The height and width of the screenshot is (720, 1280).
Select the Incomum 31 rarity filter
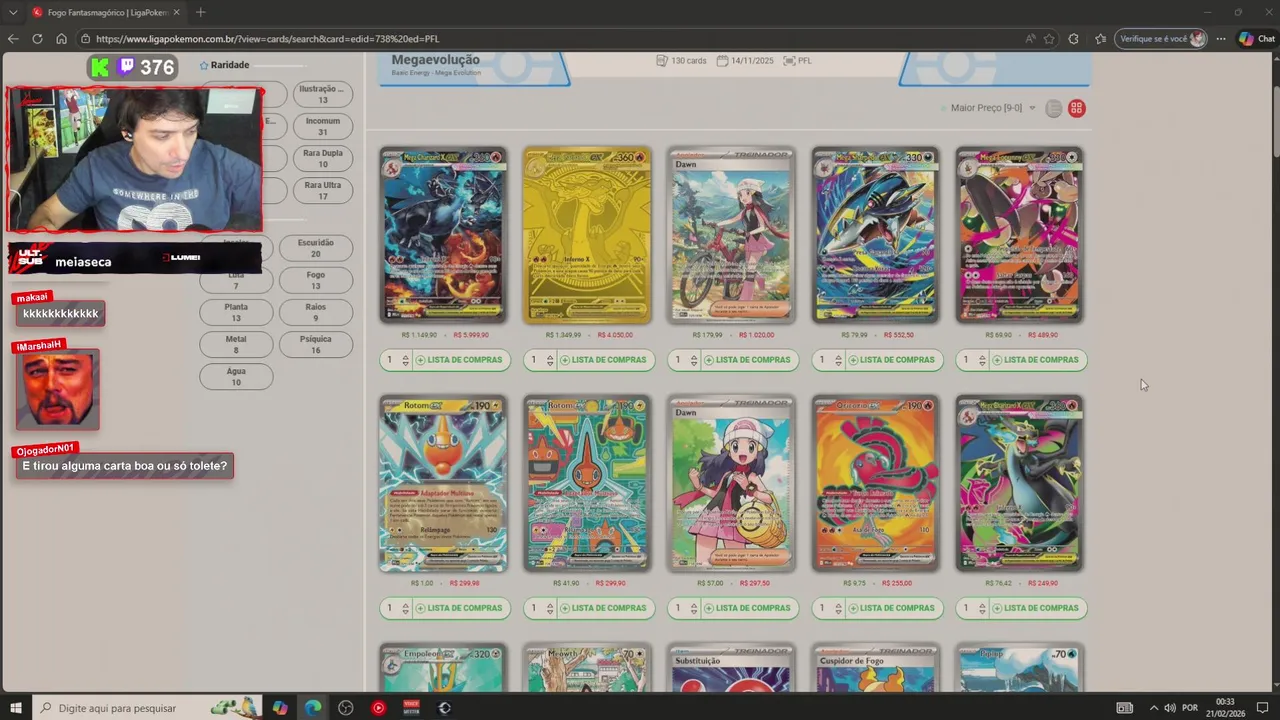pos(323,126)
